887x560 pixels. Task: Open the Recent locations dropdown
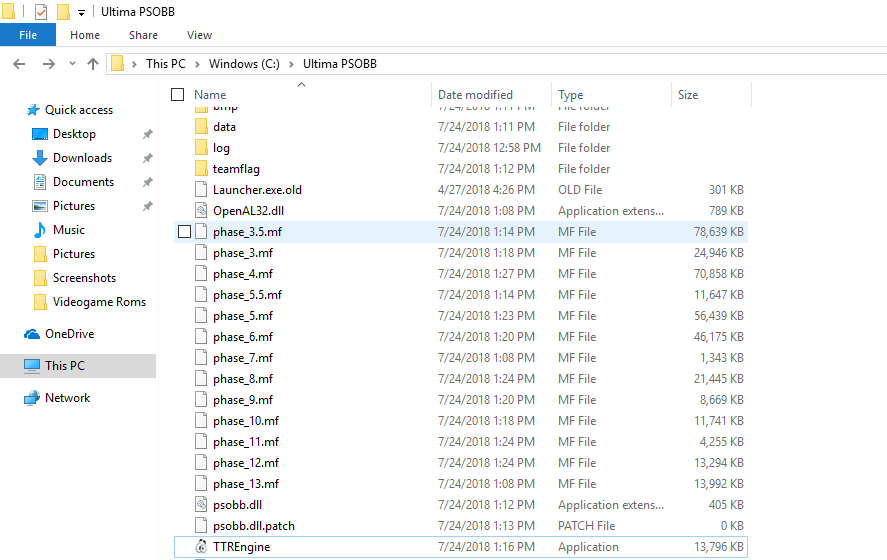(x=72, y=63)
